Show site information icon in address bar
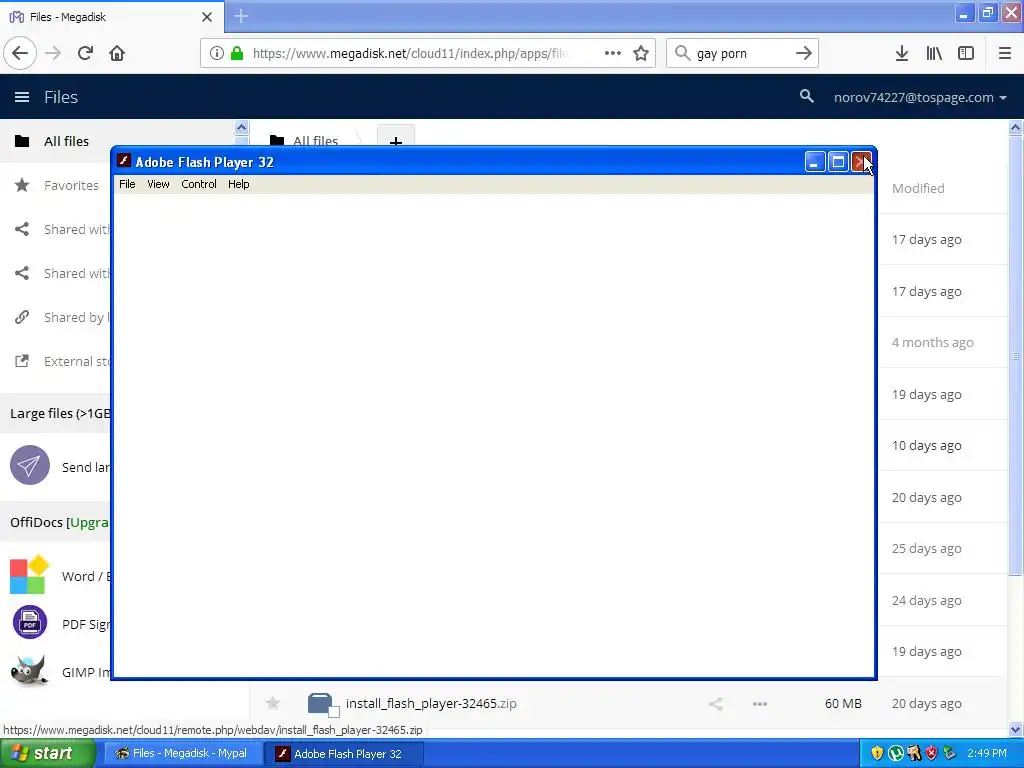 pyautogui.click(x=217, y=53)
